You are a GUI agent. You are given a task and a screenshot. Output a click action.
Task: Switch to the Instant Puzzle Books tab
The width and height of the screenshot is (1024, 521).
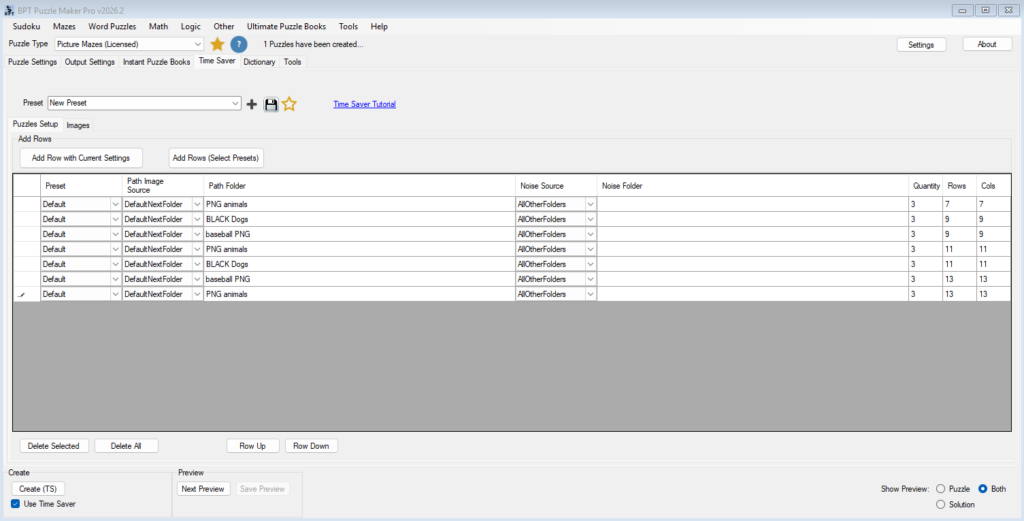click(x=156, y=62)
